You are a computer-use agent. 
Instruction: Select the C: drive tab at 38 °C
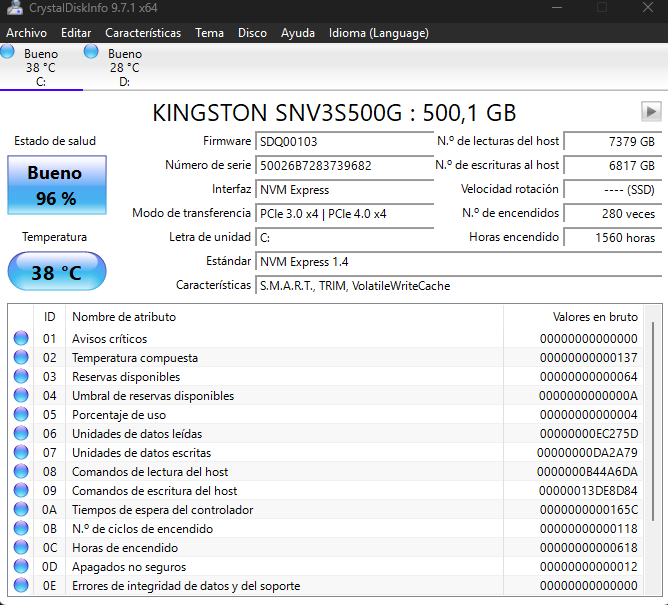click(41, 67)
